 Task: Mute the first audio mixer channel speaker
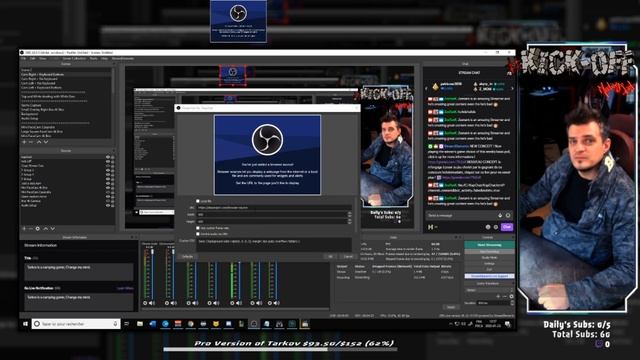(x=152, y=303)
